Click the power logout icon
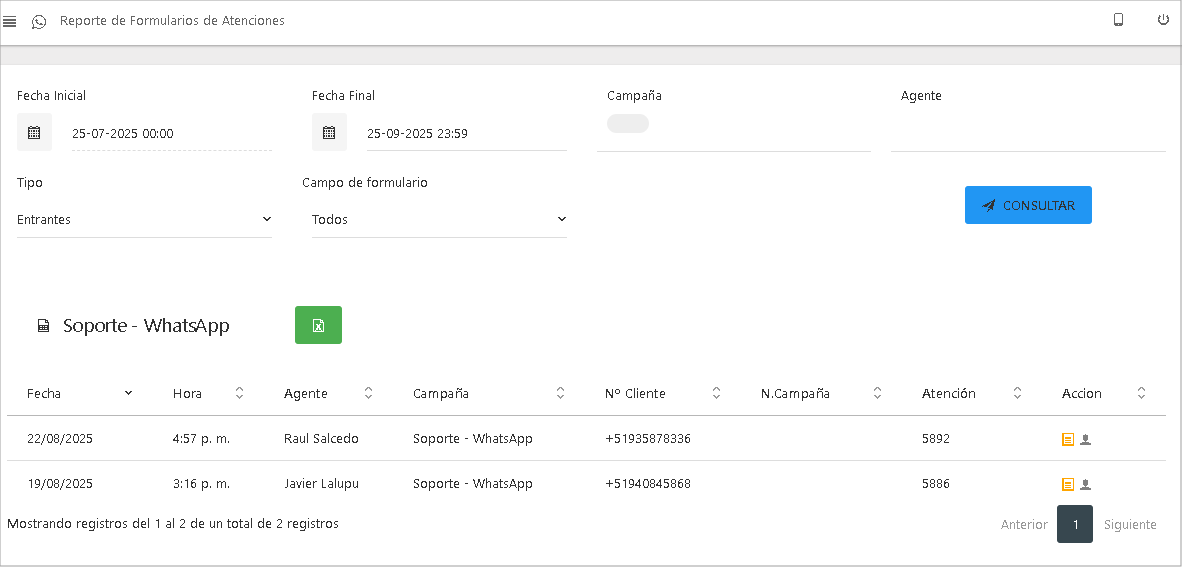 [1163, 20]
